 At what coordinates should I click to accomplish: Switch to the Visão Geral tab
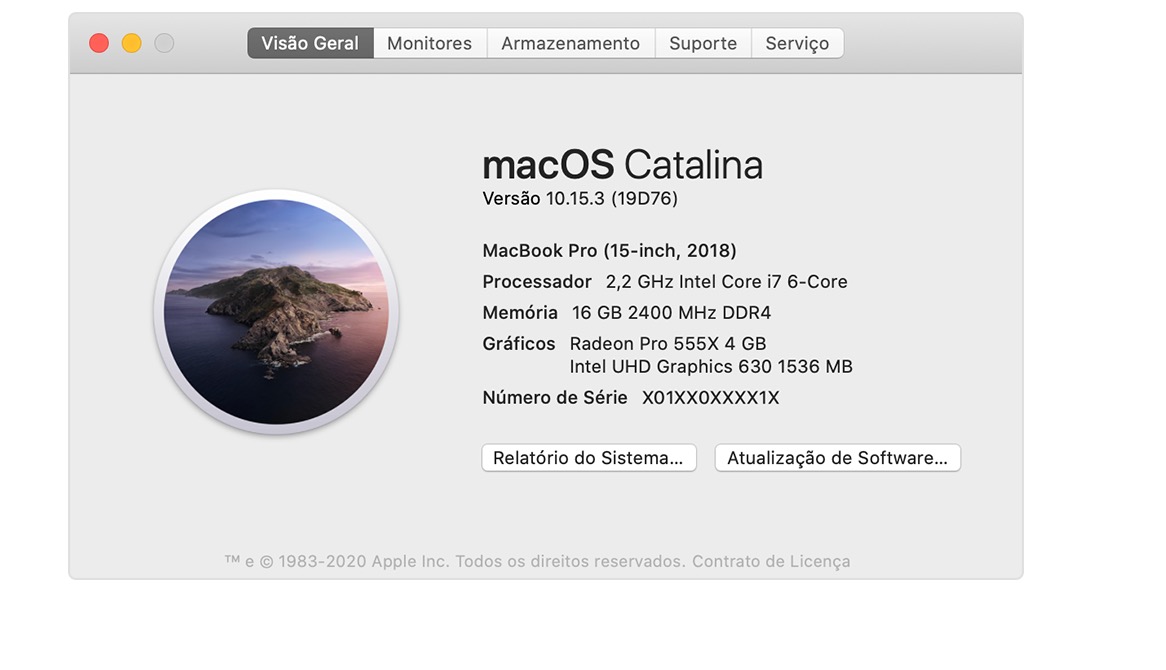[310, 43]
